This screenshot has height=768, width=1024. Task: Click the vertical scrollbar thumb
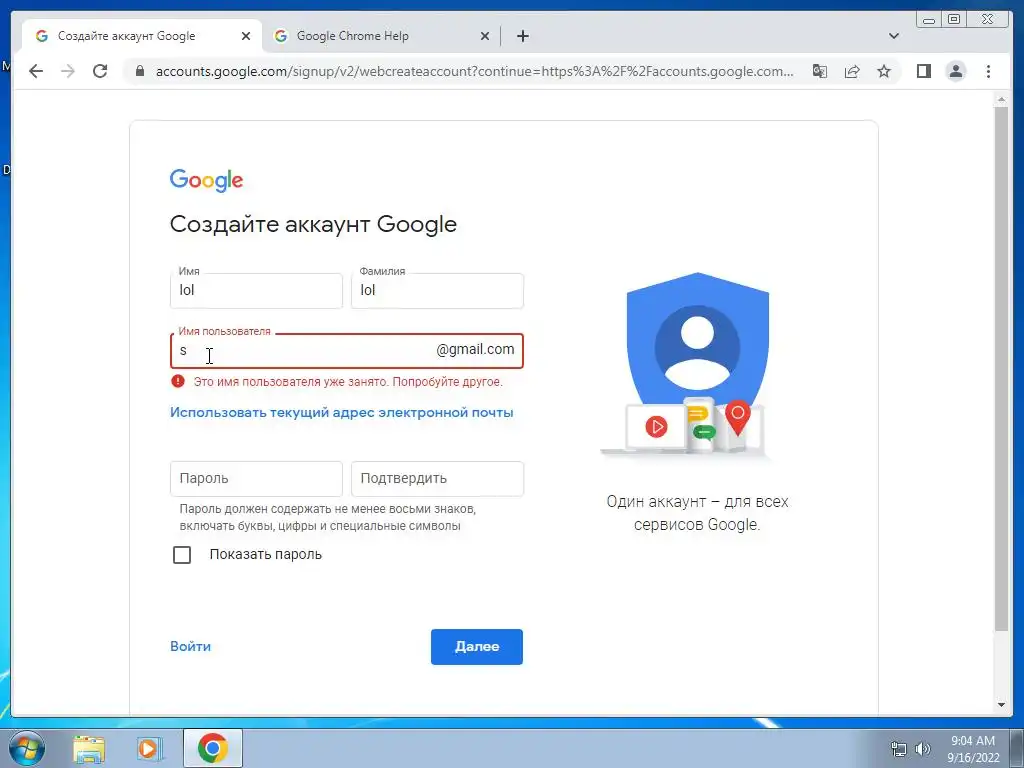1001,369
